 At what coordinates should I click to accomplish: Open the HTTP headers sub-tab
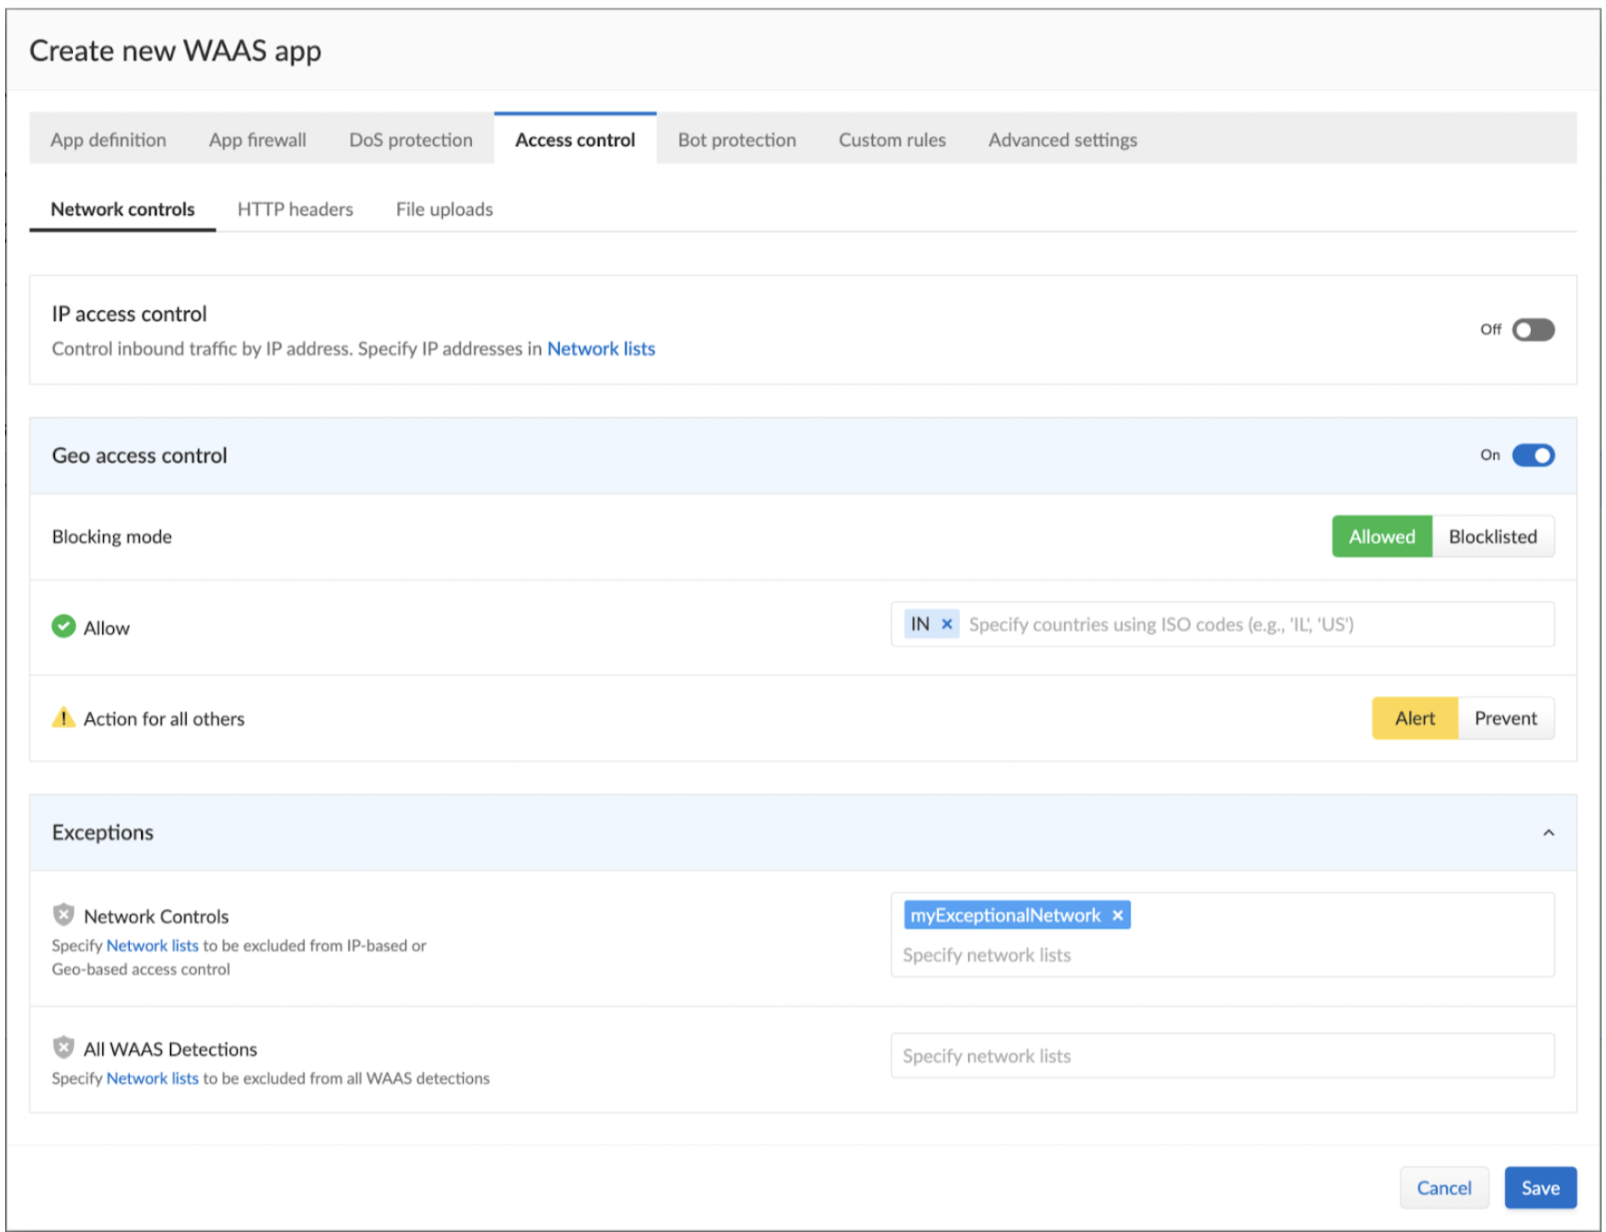(x=295, y=209)
